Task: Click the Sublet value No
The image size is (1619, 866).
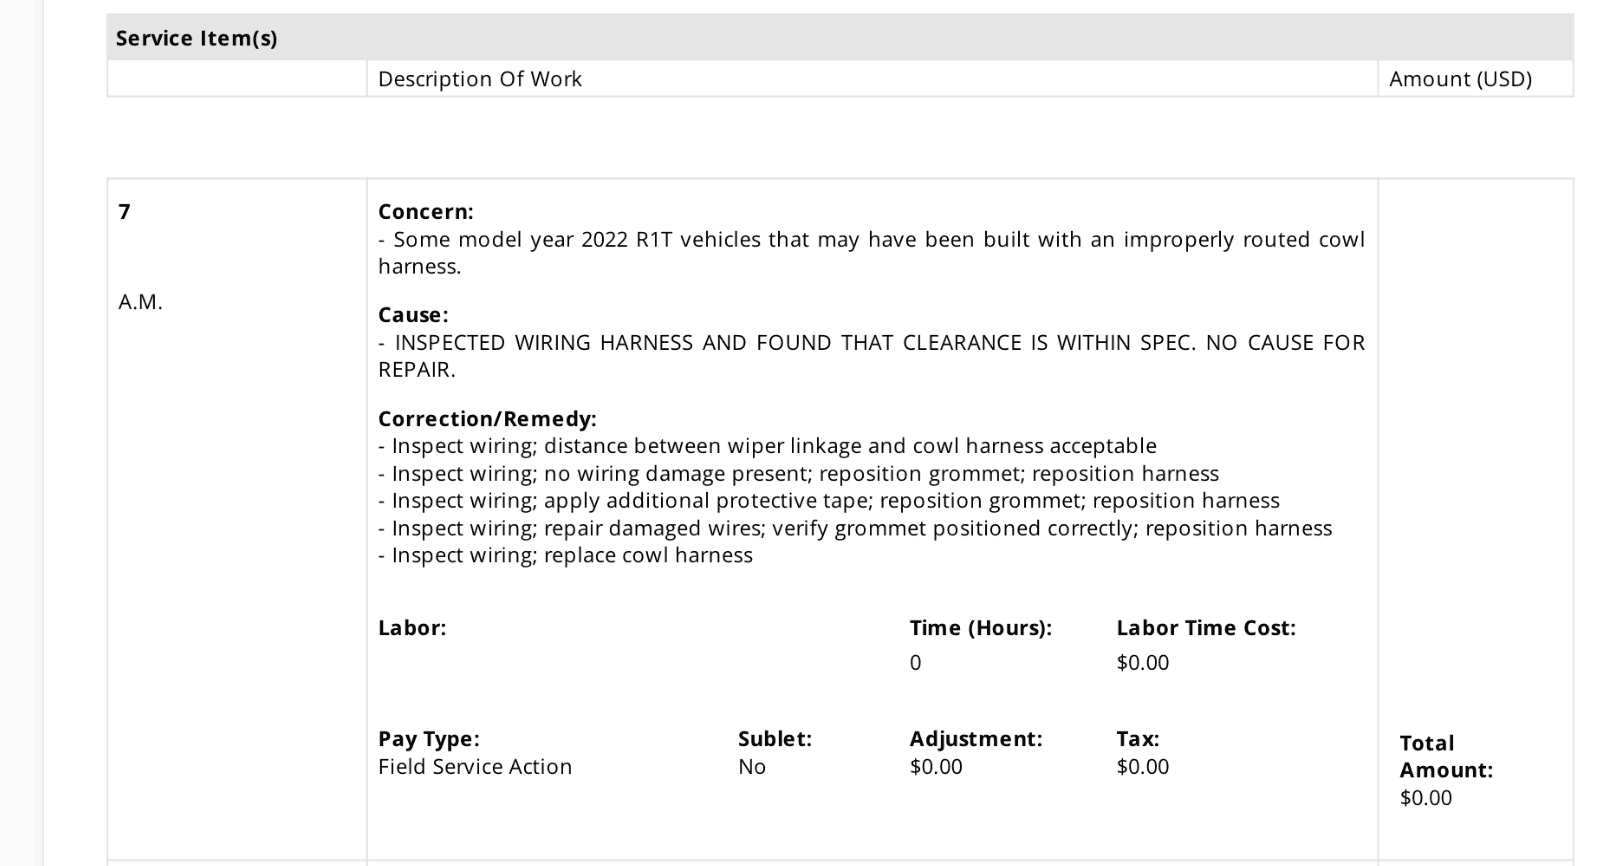Action: pyautogui.click(x=752, y=767)
